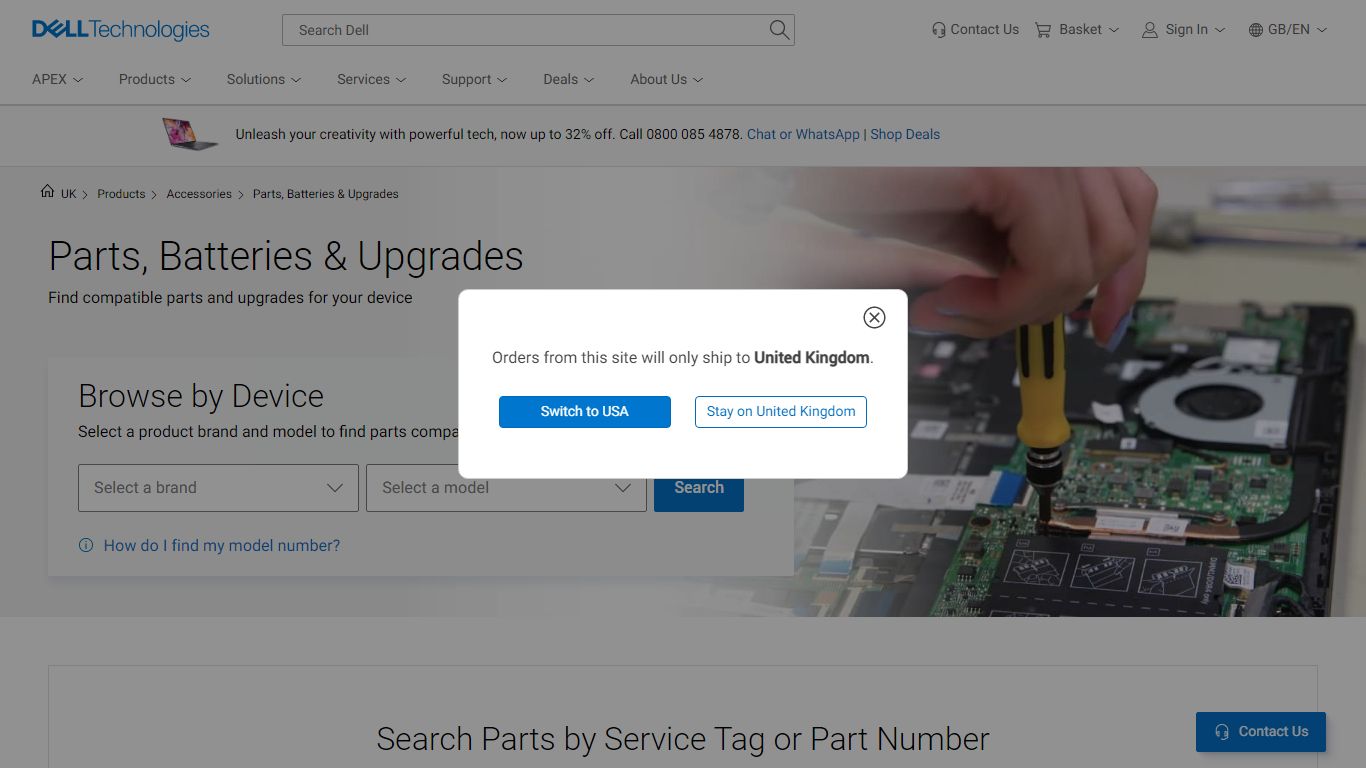Click the Contact Us headset icon in header
This screenshot has height=768, width=1366.
938,30
